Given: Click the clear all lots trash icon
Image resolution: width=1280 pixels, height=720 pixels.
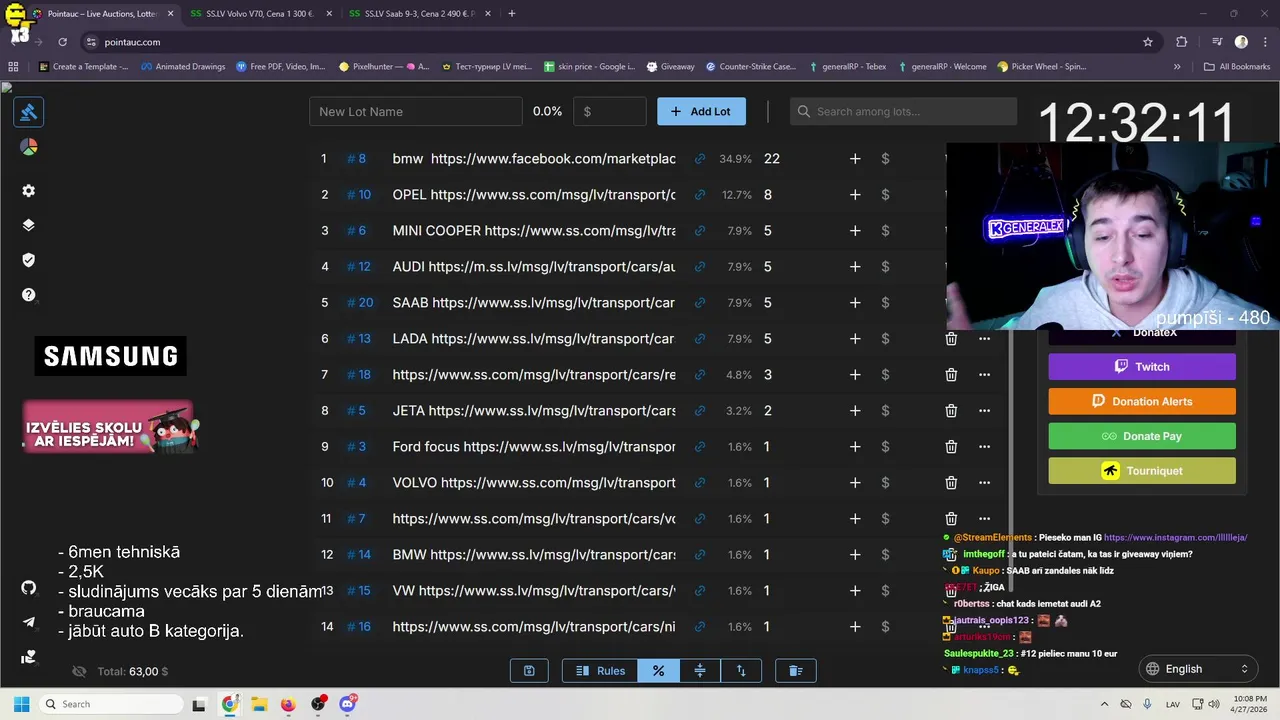Looking at the screenshot, I should coord(796,671).
